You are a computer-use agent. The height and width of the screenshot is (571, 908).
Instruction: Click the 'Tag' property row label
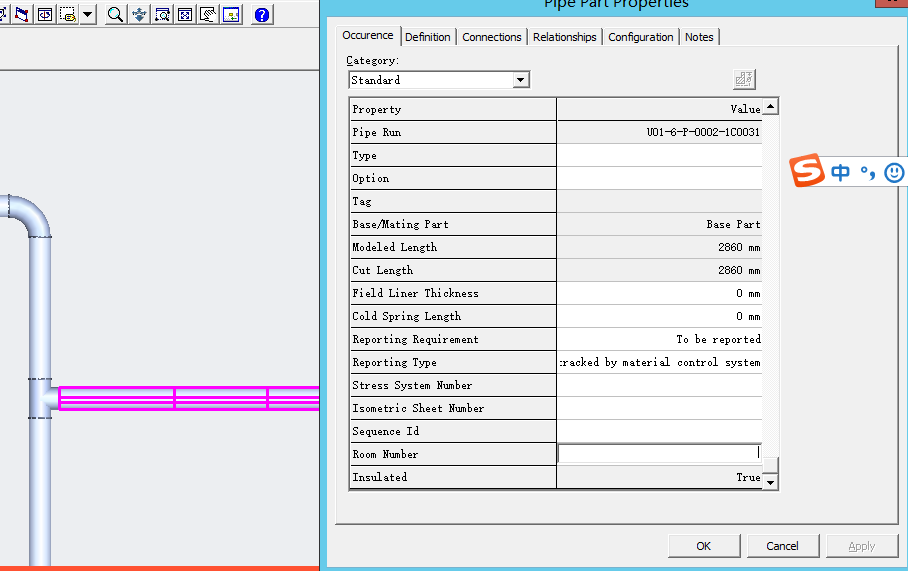coord(453,202)
